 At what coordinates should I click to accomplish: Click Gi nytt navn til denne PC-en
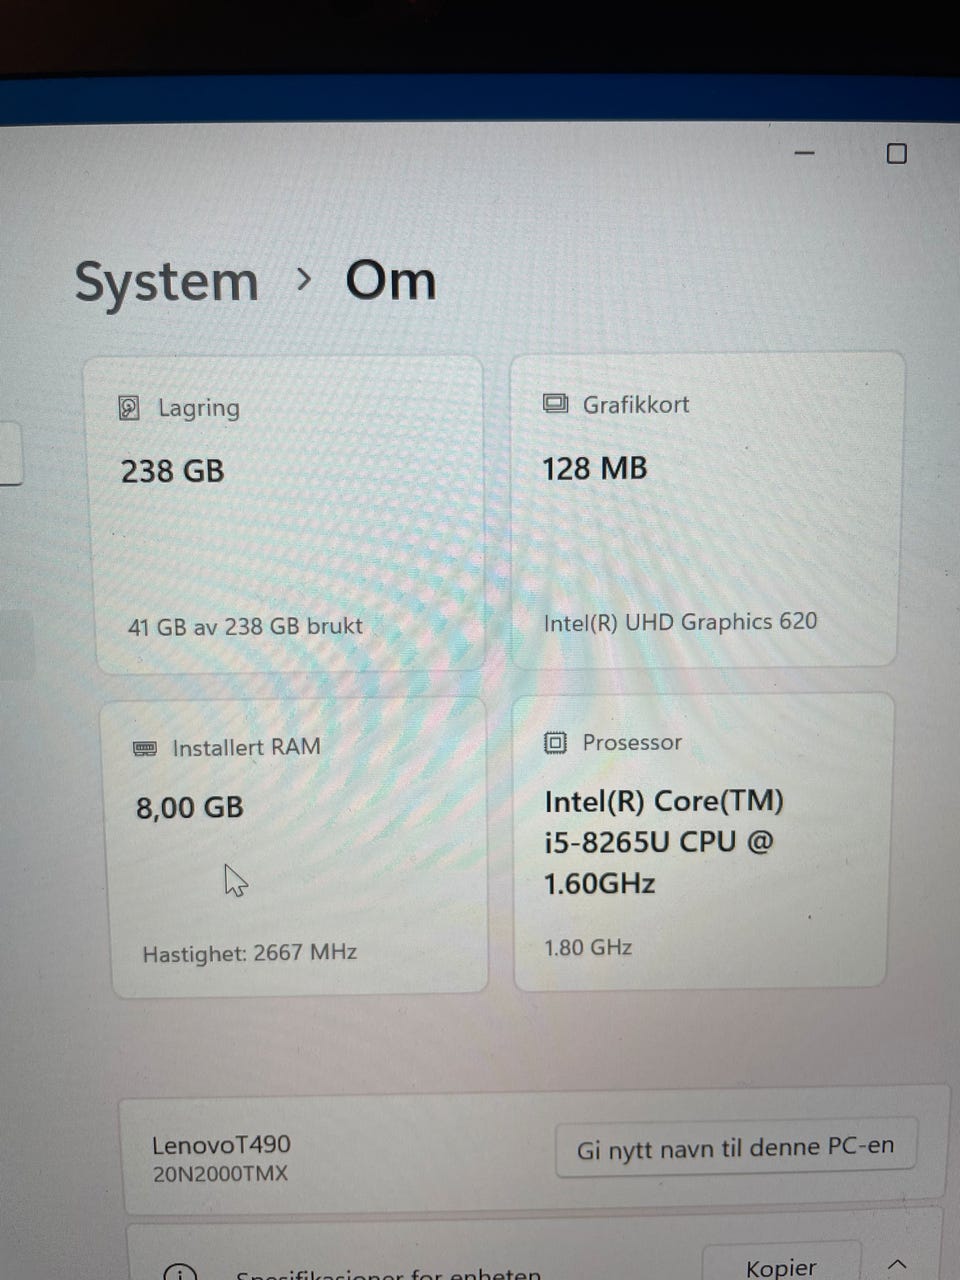[x=736, y=1148]
